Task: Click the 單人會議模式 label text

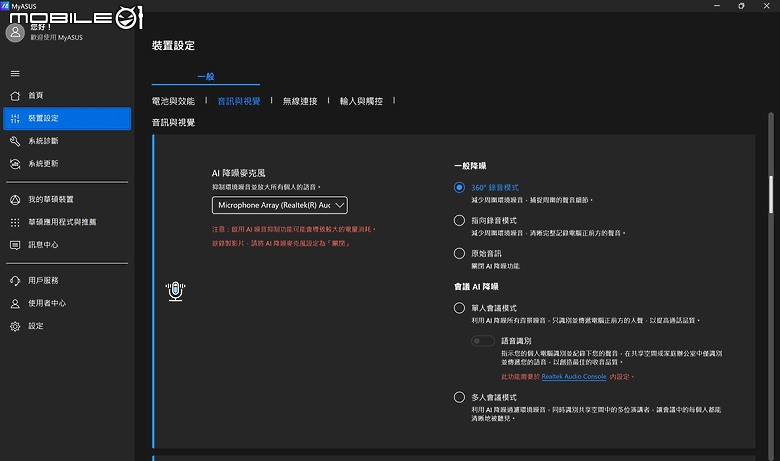Action: click(494, 308)
